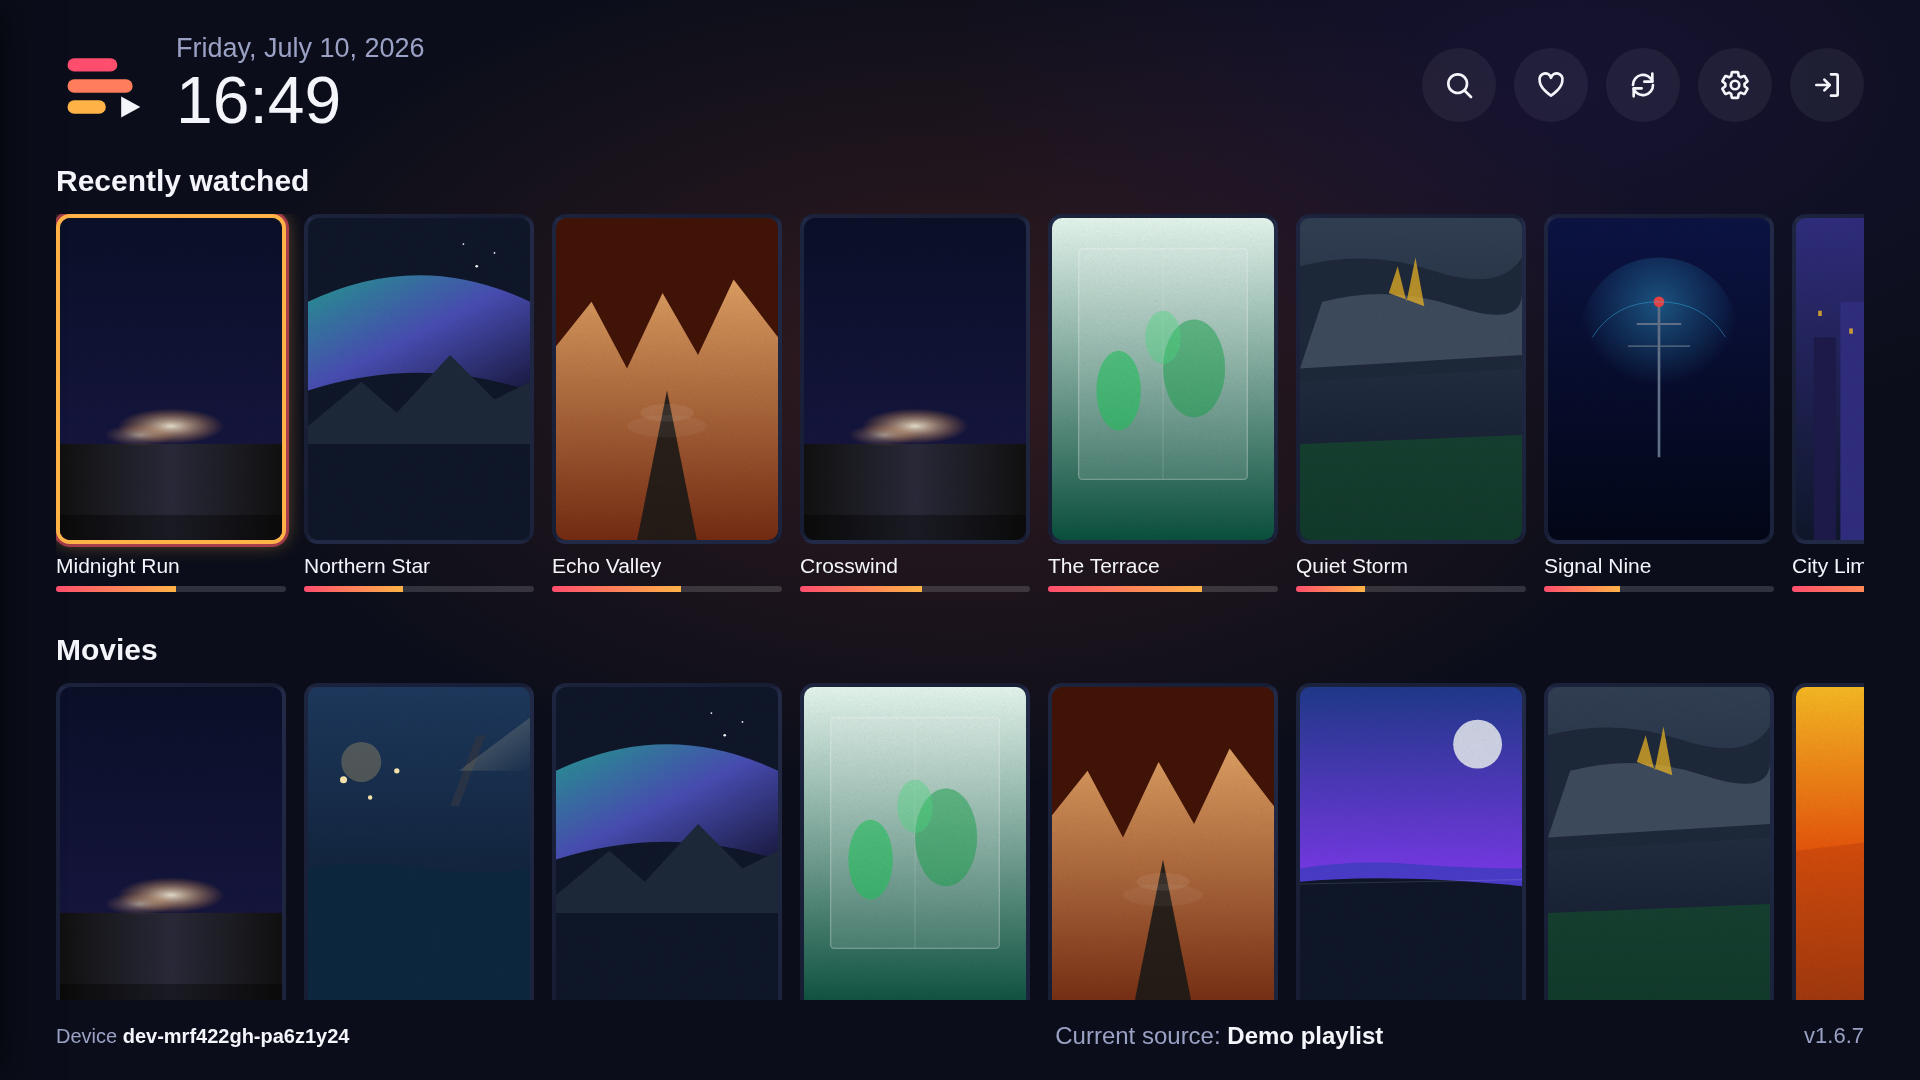This screenshot has width=1920, height=1080.
Task: Click the 16:49 clock display
Action: (258, 100)
